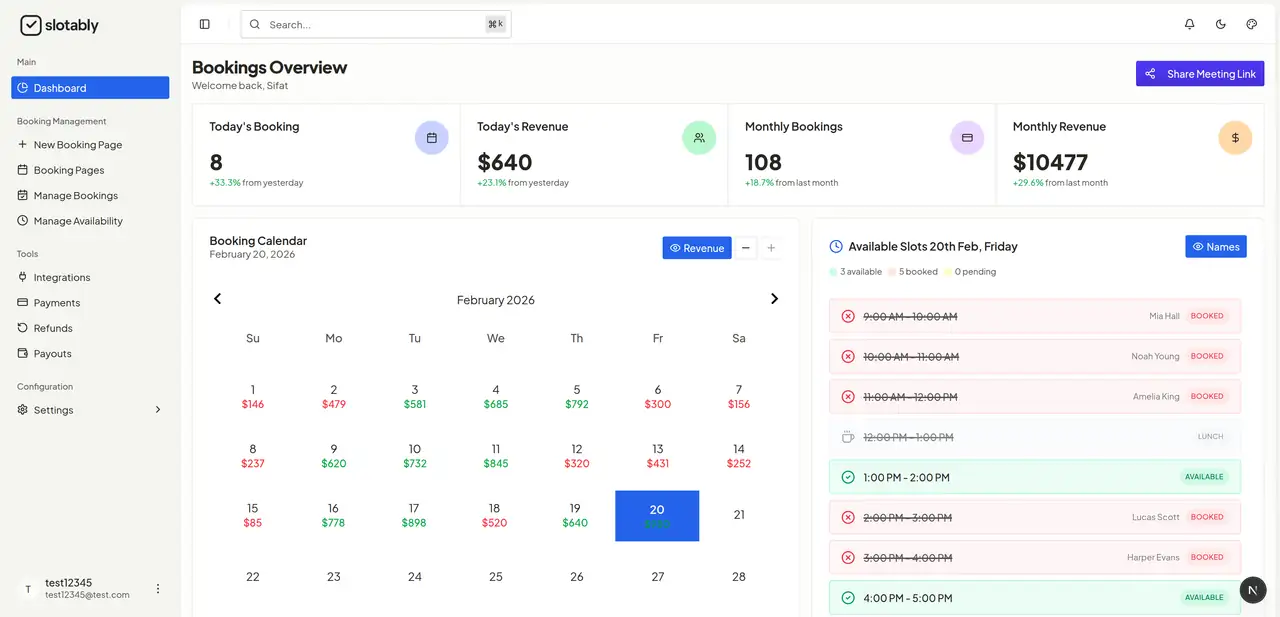1280x617 pixels.
Task: Open the theme palette picker
Action: tap(1251, 24)
